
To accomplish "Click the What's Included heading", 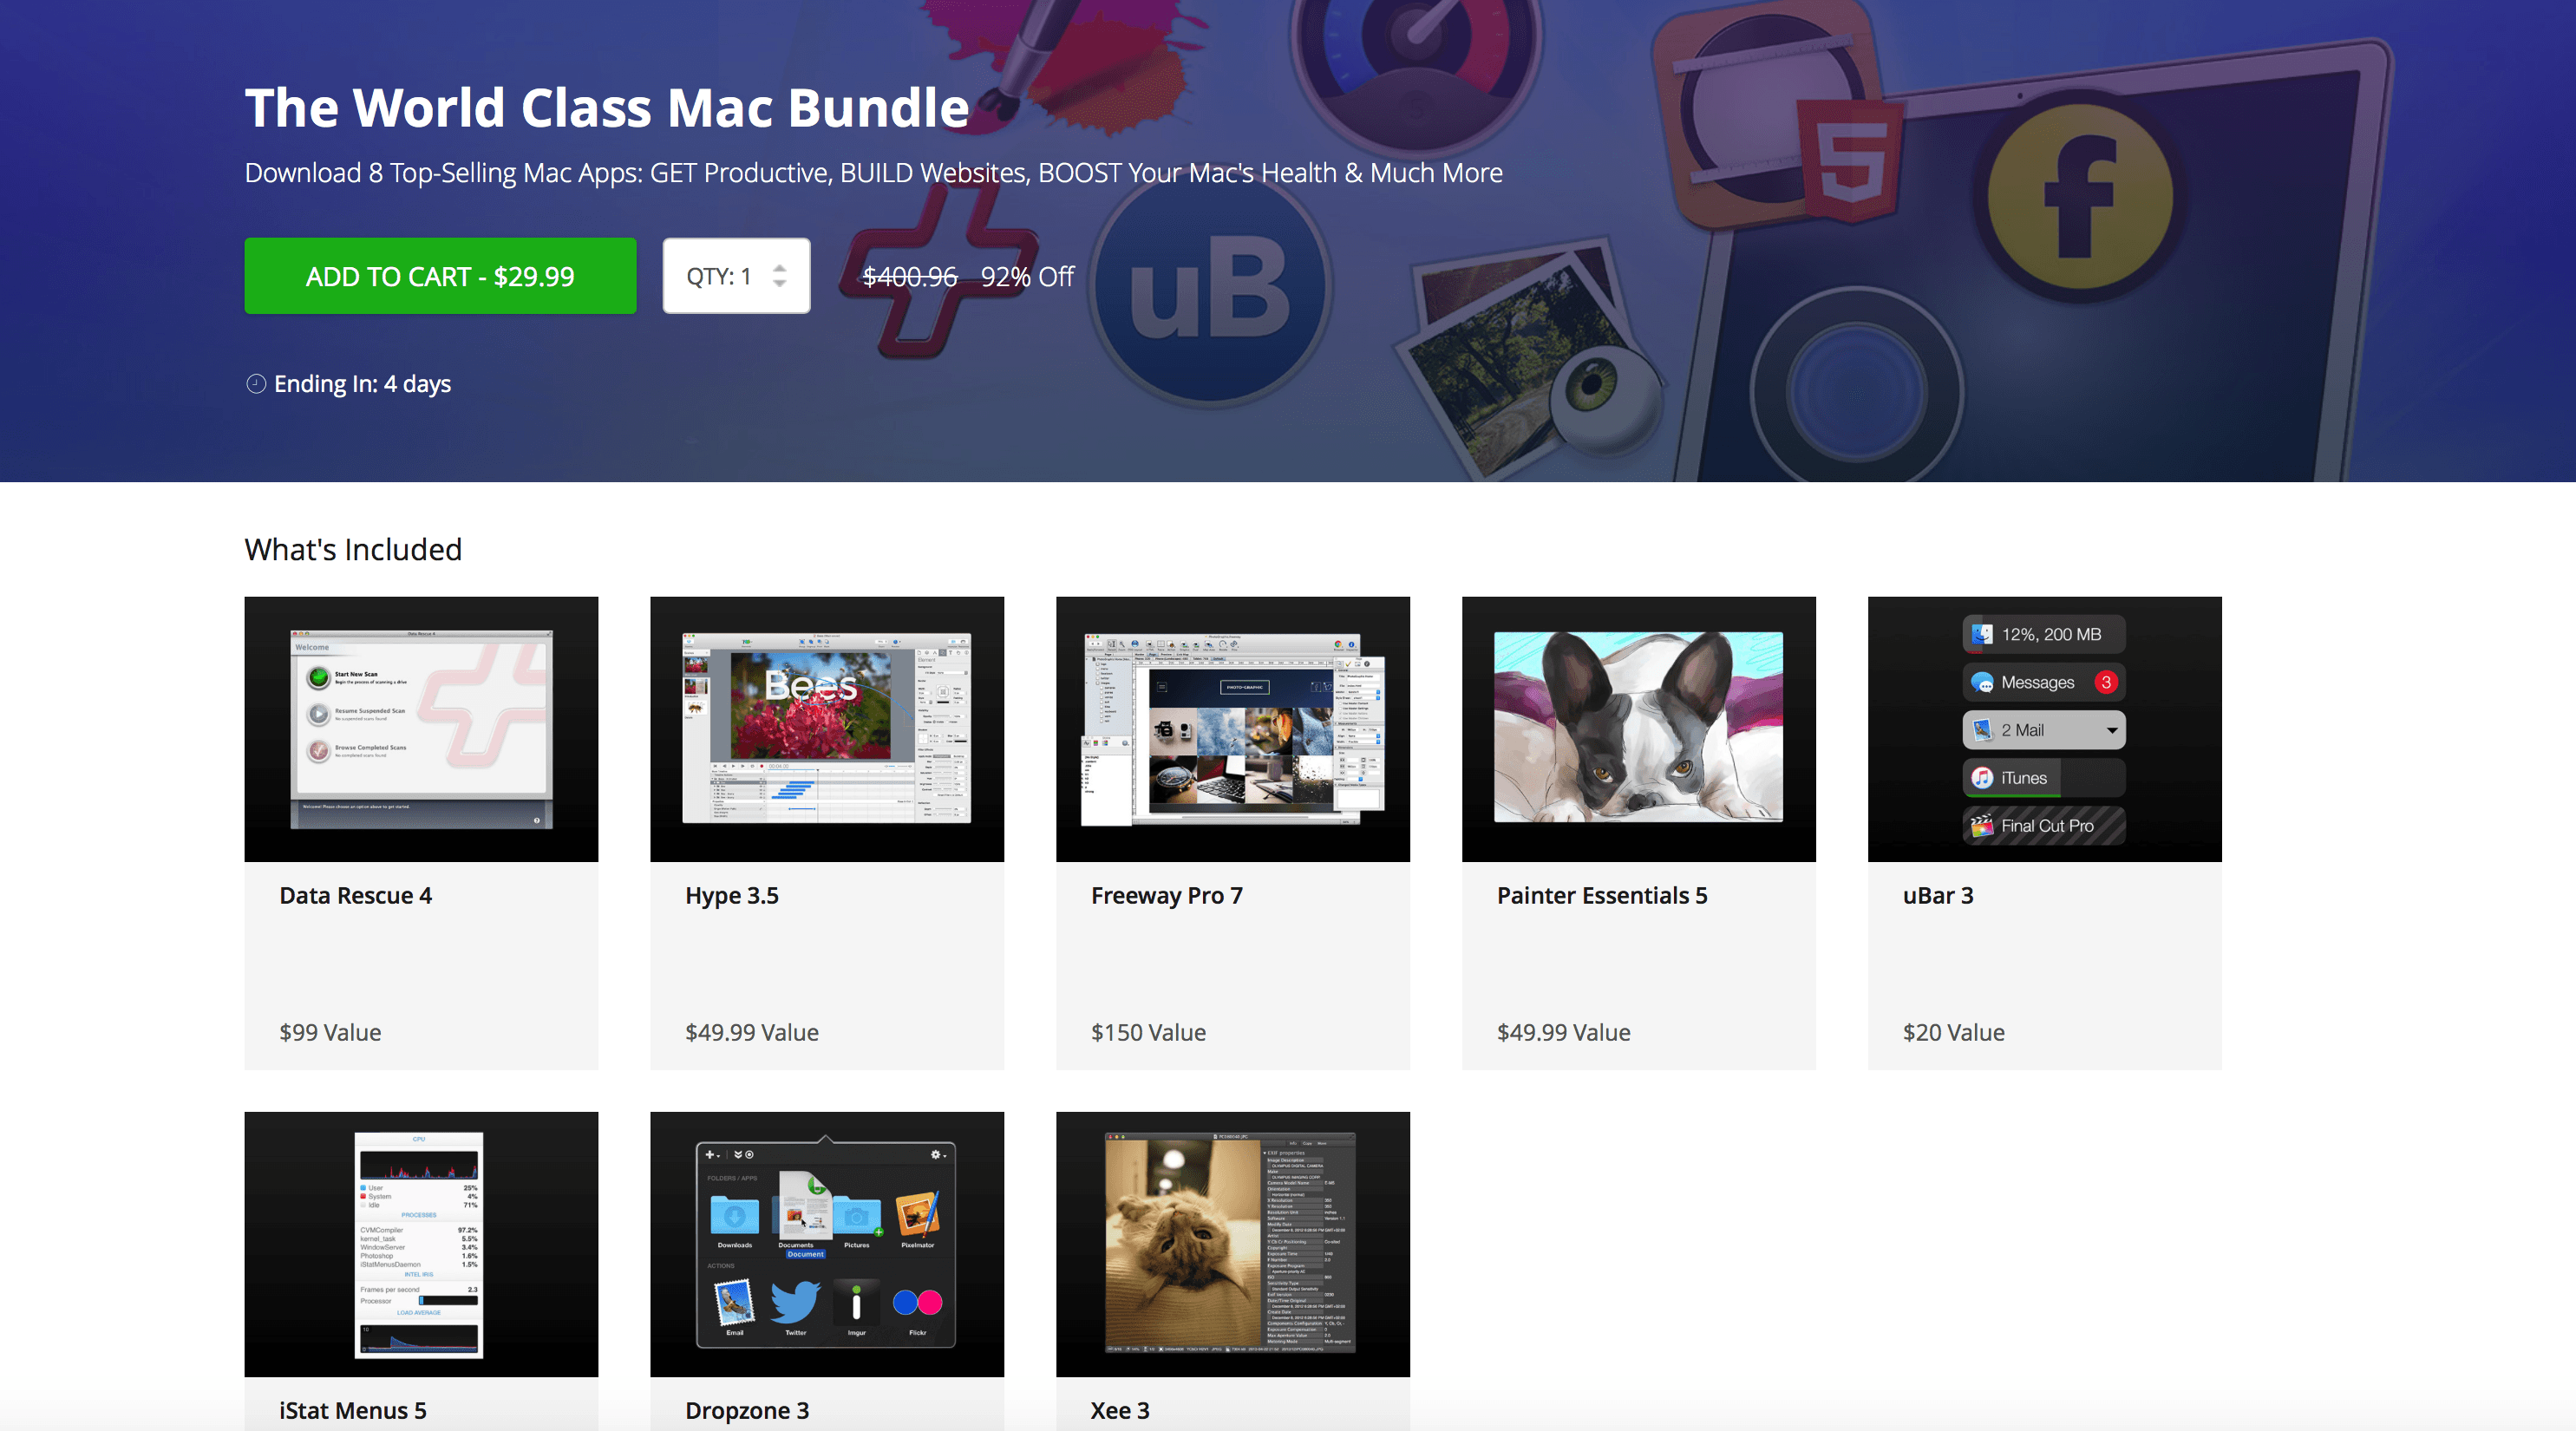I will [353, 549].
